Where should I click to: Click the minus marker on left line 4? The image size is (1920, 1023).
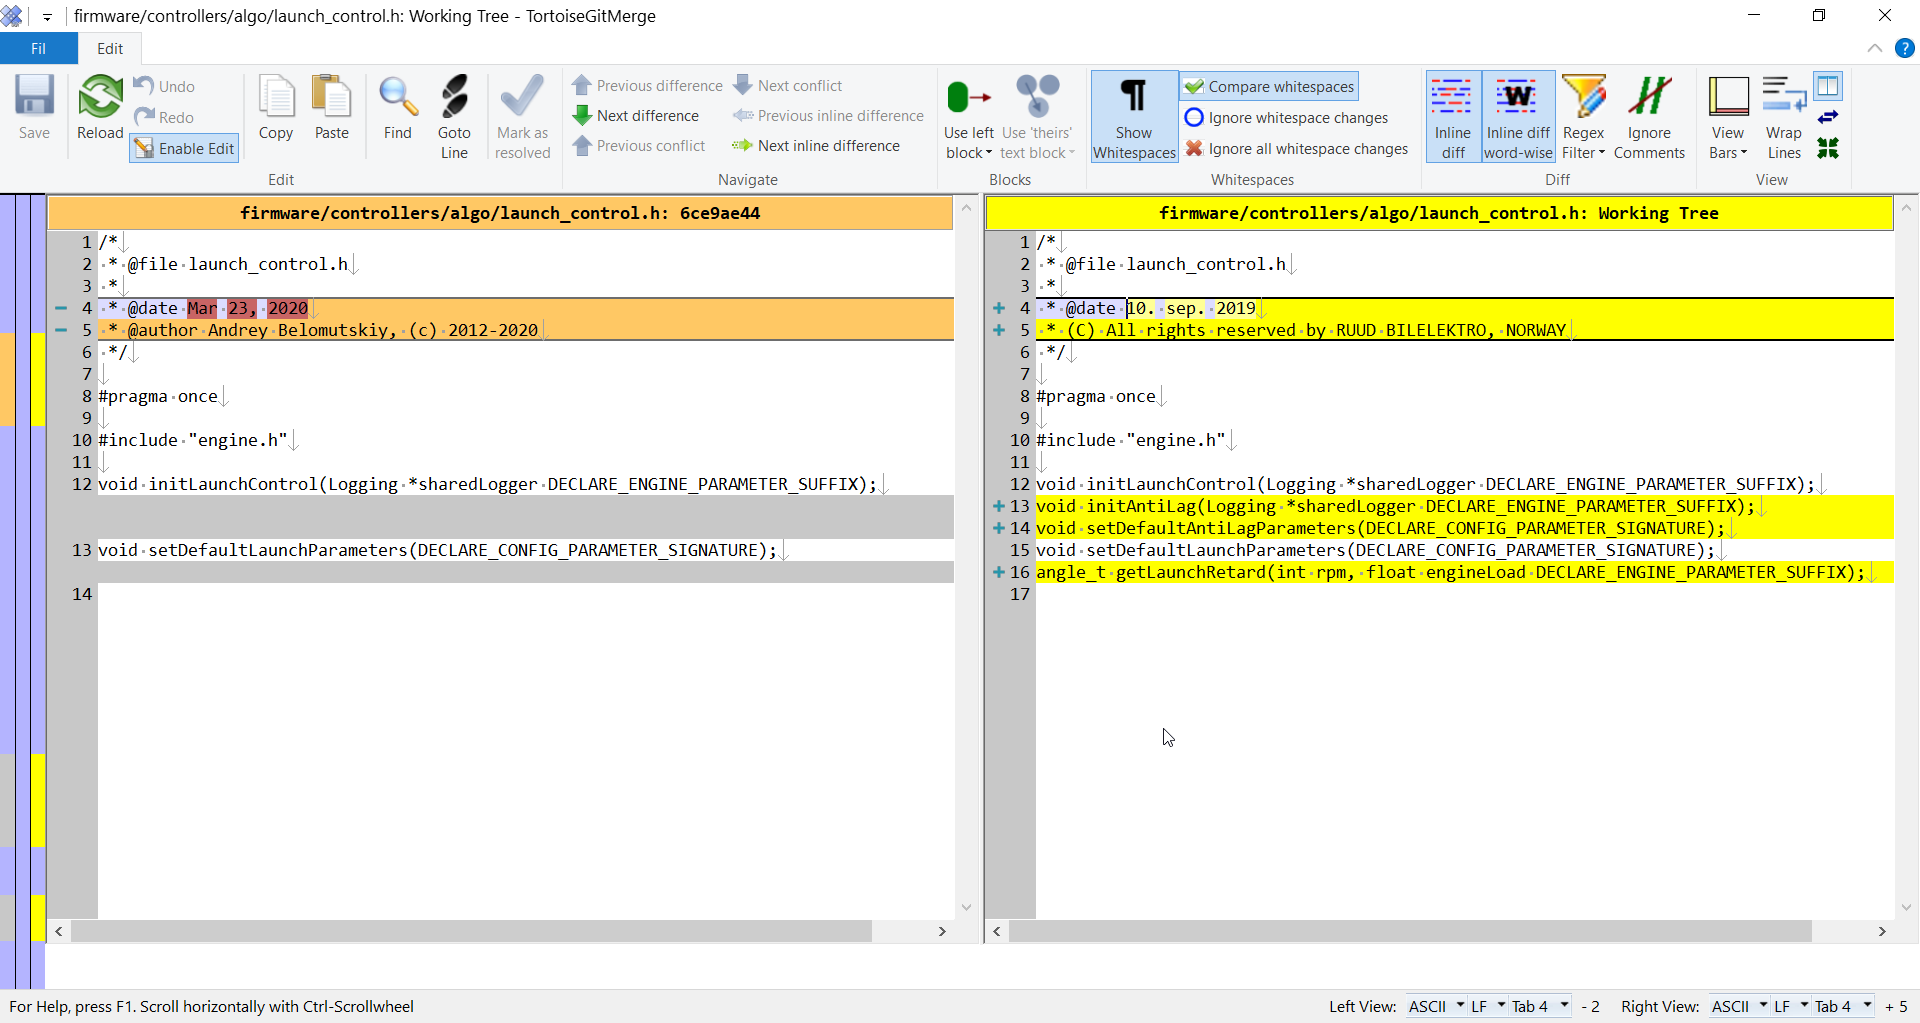61,308
